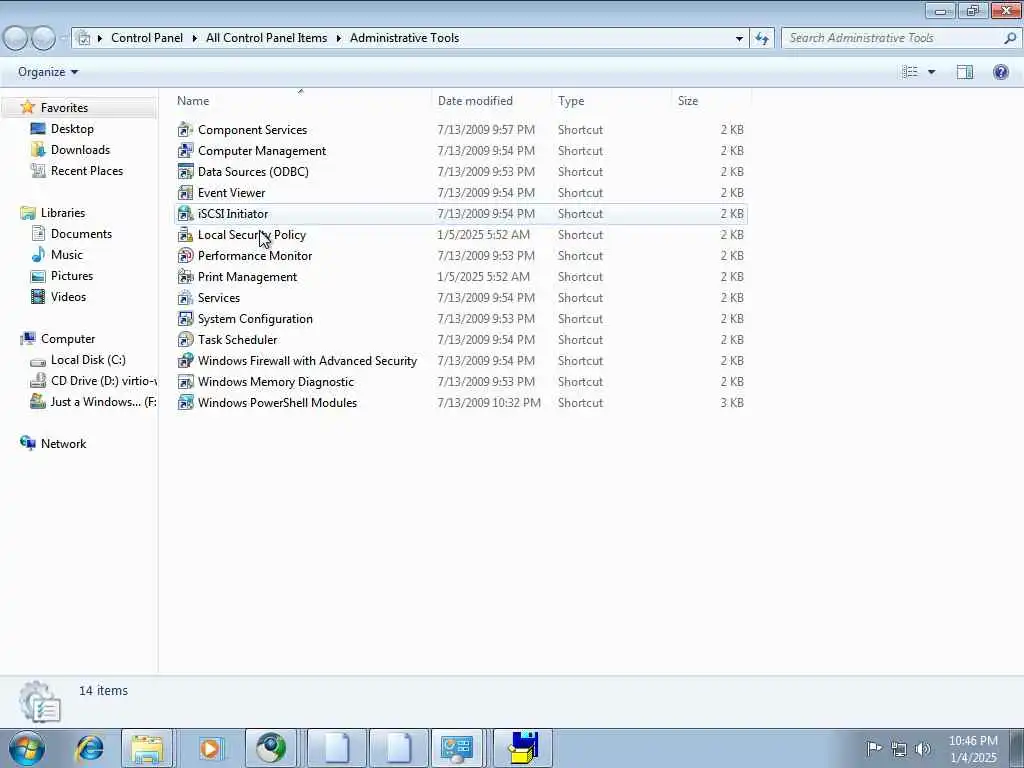Select Windows Firewall with Advanced Security icon
Screen dimensions: 1024x768
point(185,360)
